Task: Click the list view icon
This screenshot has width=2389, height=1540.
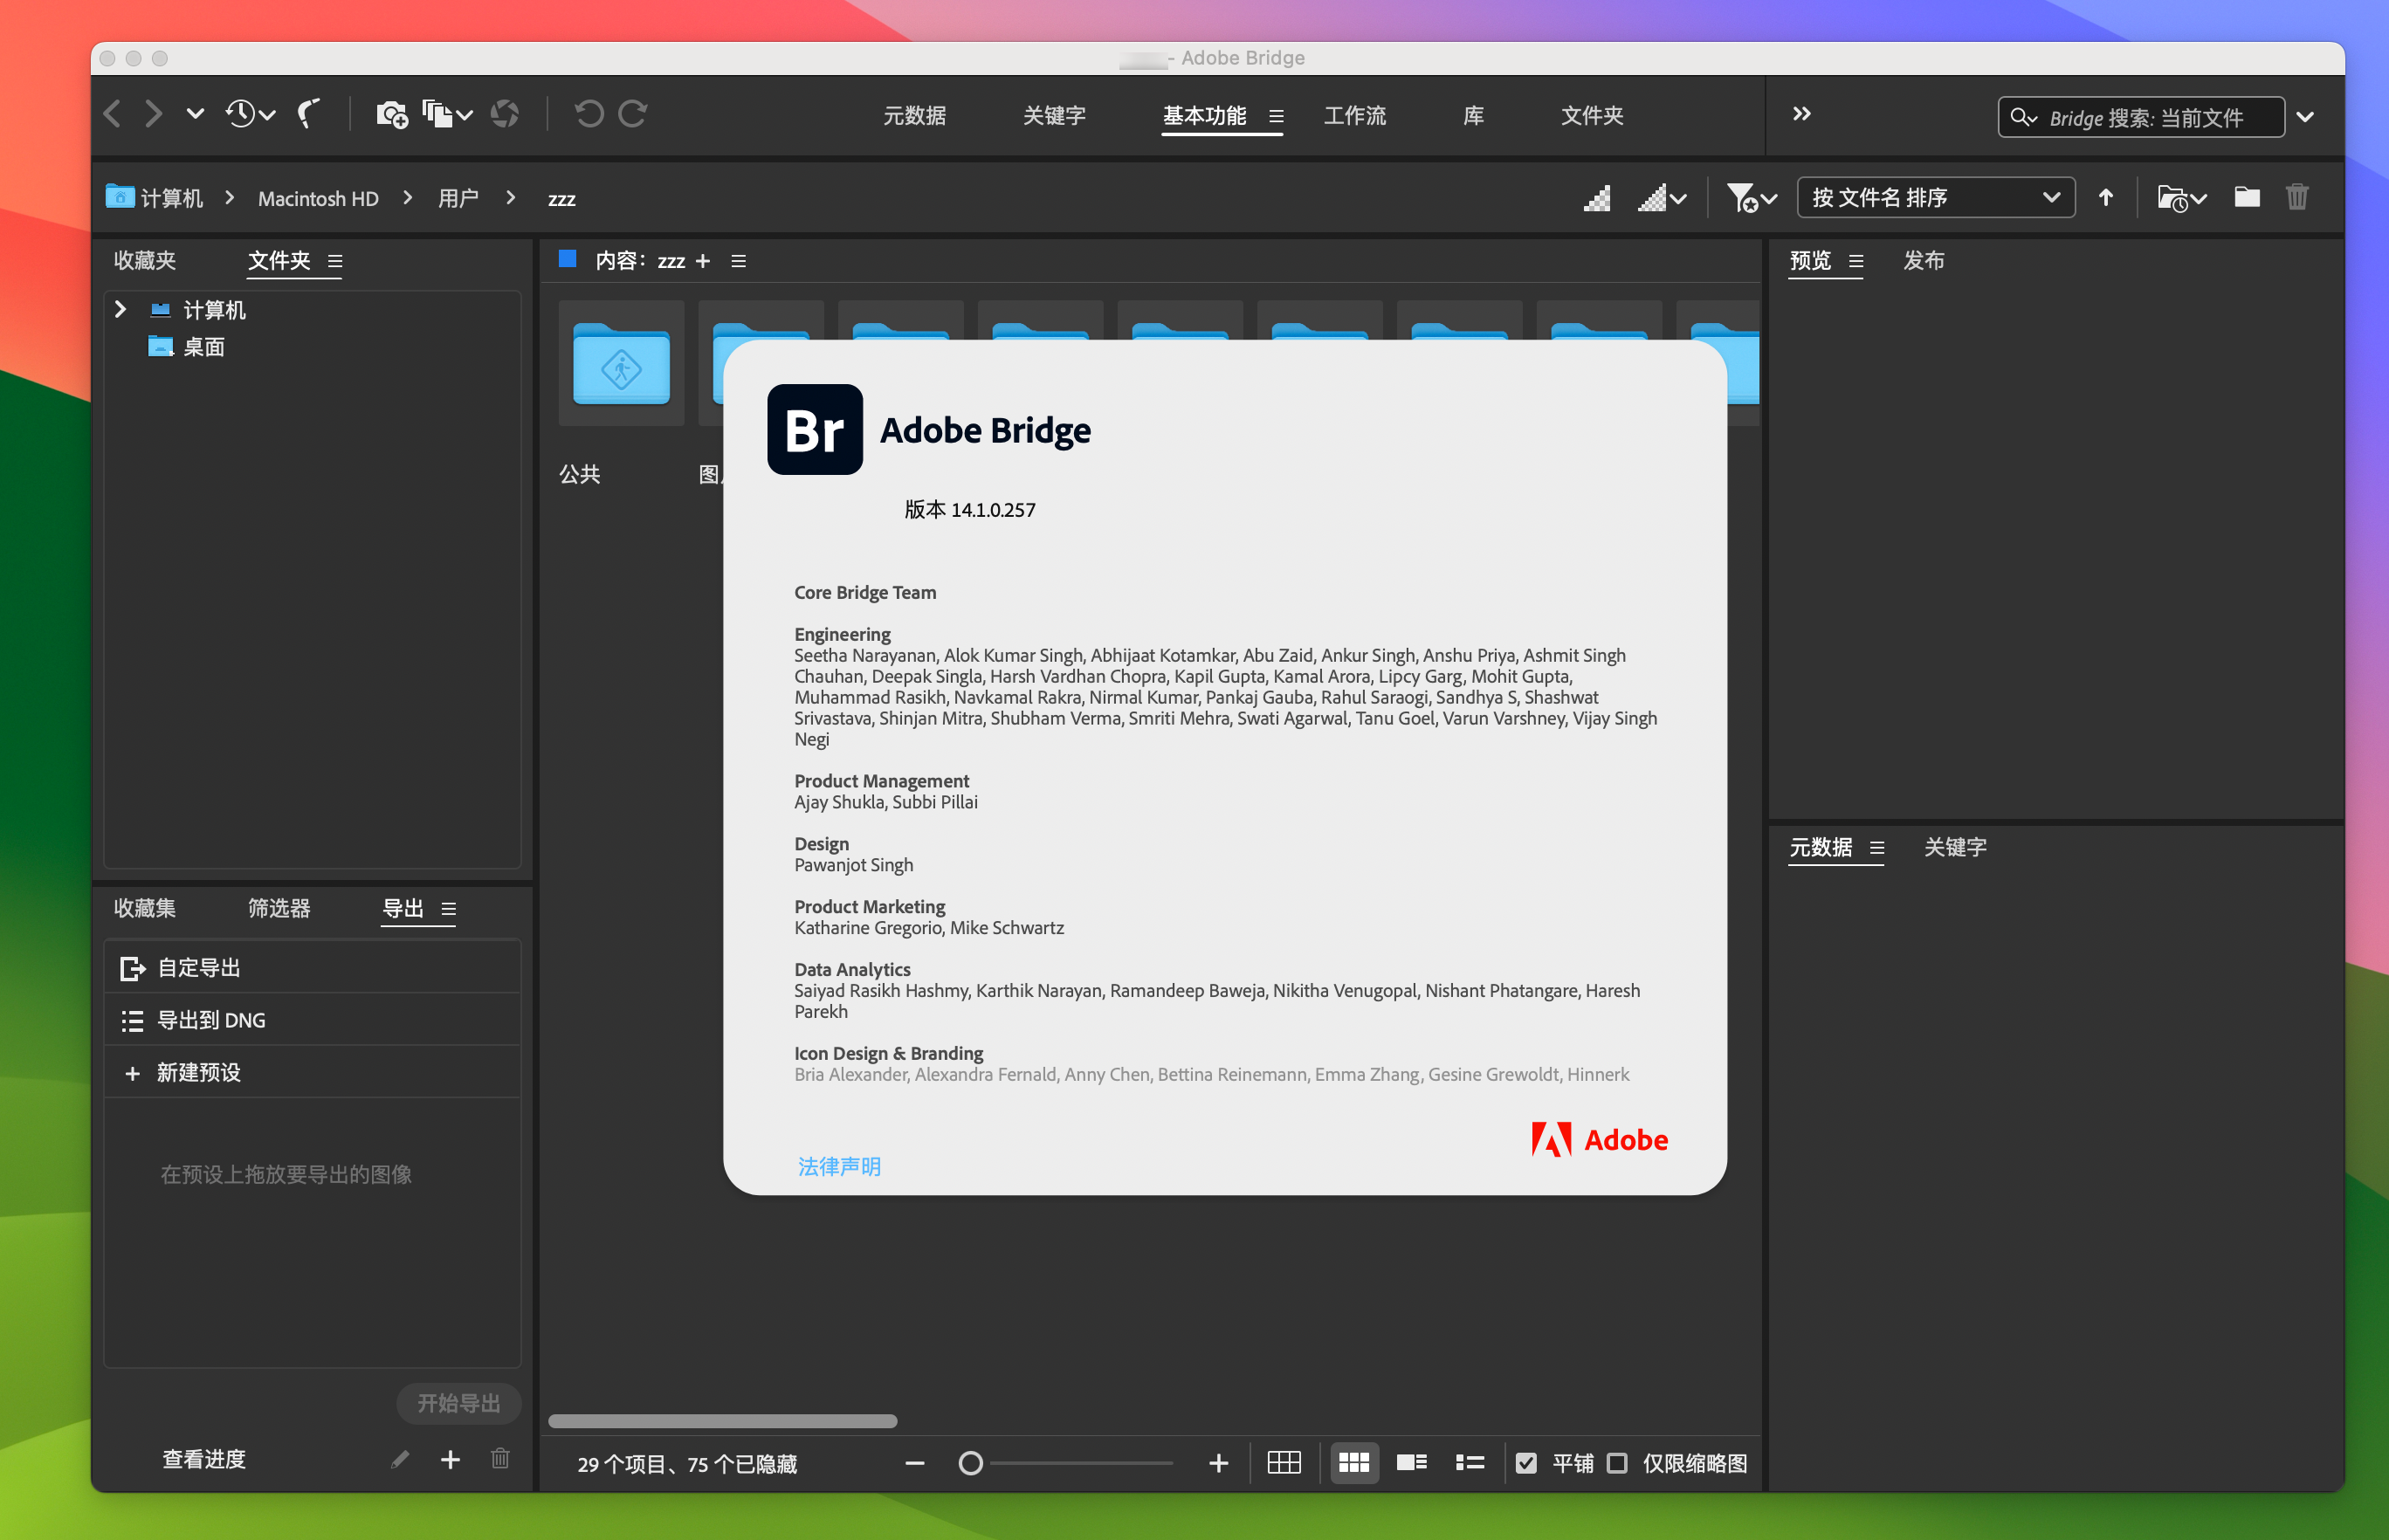Action: tap(1468, 1461)
